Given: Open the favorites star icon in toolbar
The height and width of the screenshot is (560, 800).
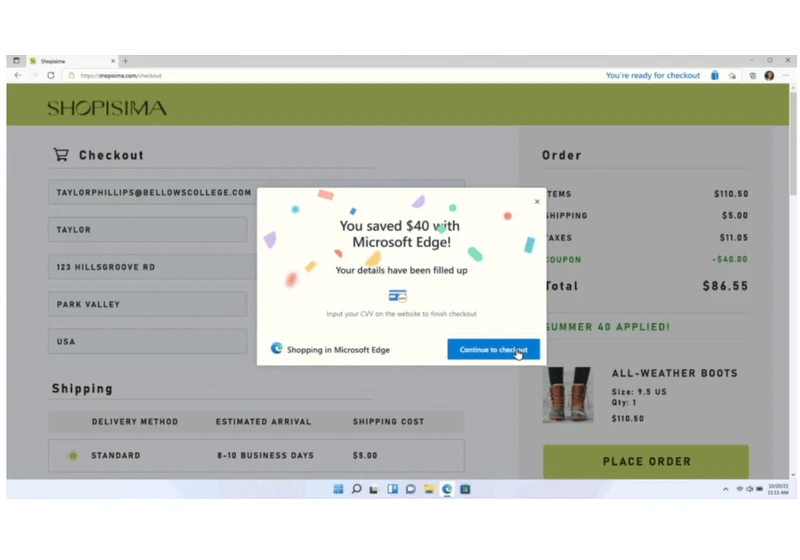Looking at the screenshot, I should coord(732,75).
